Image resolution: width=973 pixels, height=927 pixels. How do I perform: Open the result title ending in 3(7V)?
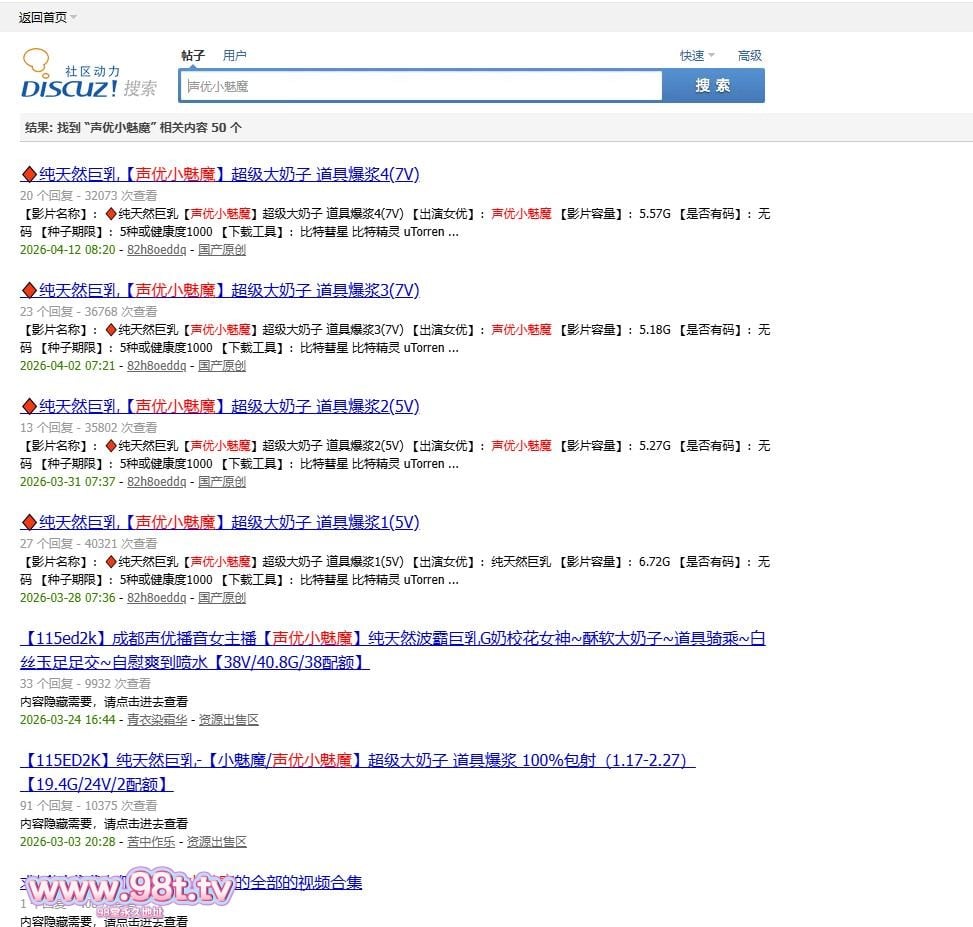(228, 290)
